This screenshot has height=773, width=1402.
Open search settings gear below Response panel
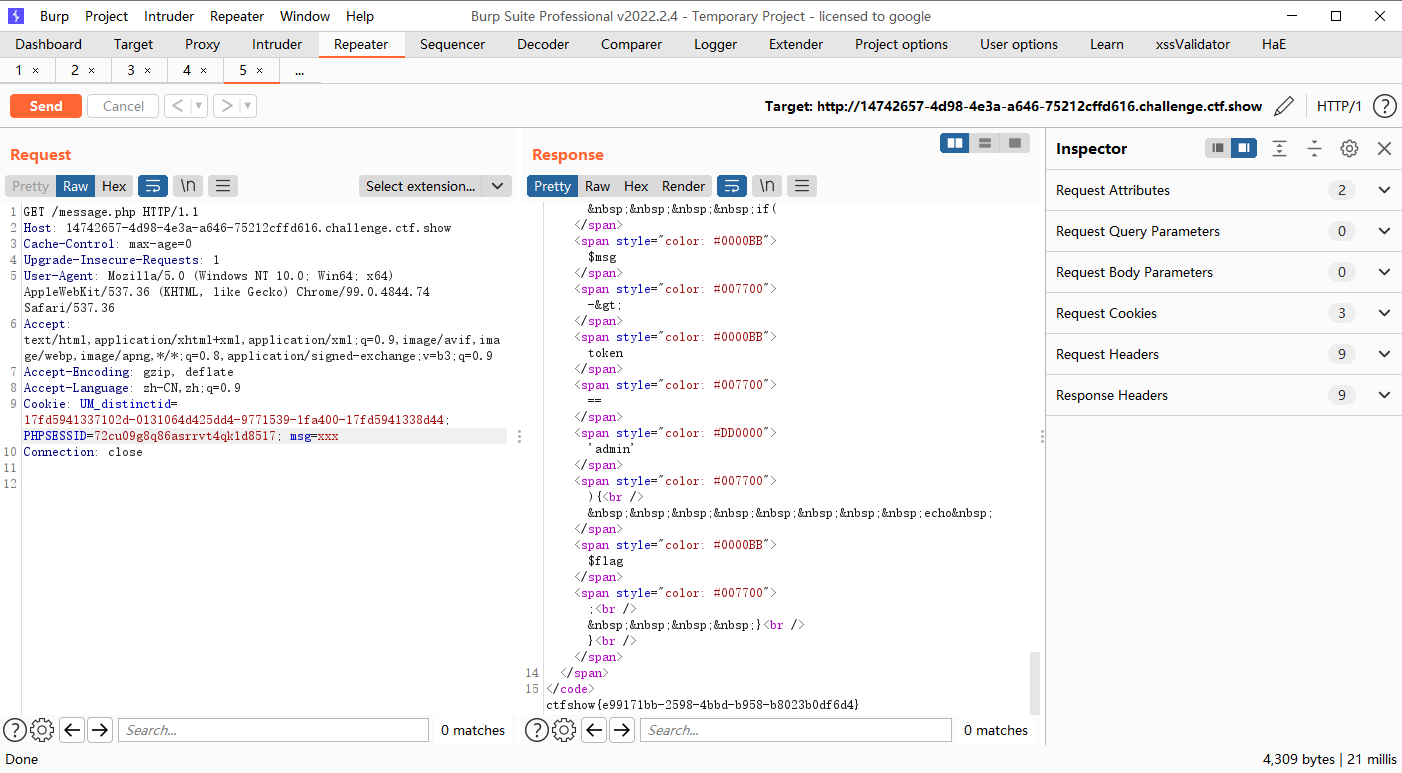pyautogui.click(x=564, y=730)
